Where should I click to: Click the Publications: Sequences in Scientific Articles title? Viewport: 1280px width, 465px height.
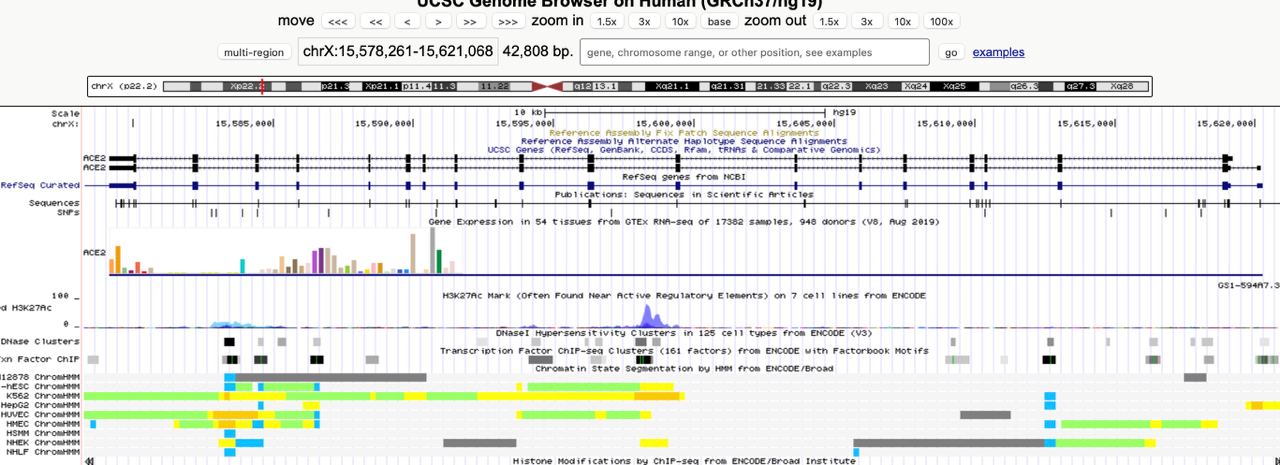click(x=684, y=194)
